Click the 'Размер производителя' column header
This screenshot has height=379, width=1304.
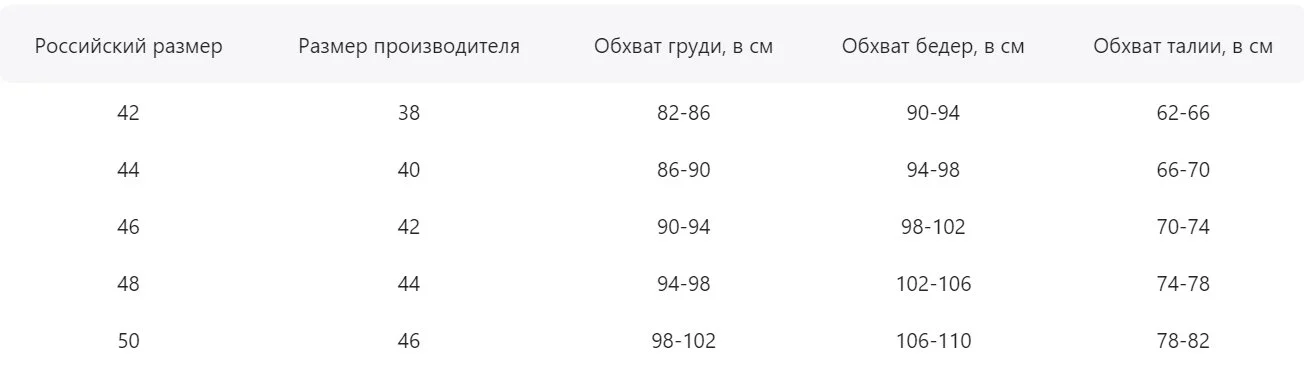point(409,47)
